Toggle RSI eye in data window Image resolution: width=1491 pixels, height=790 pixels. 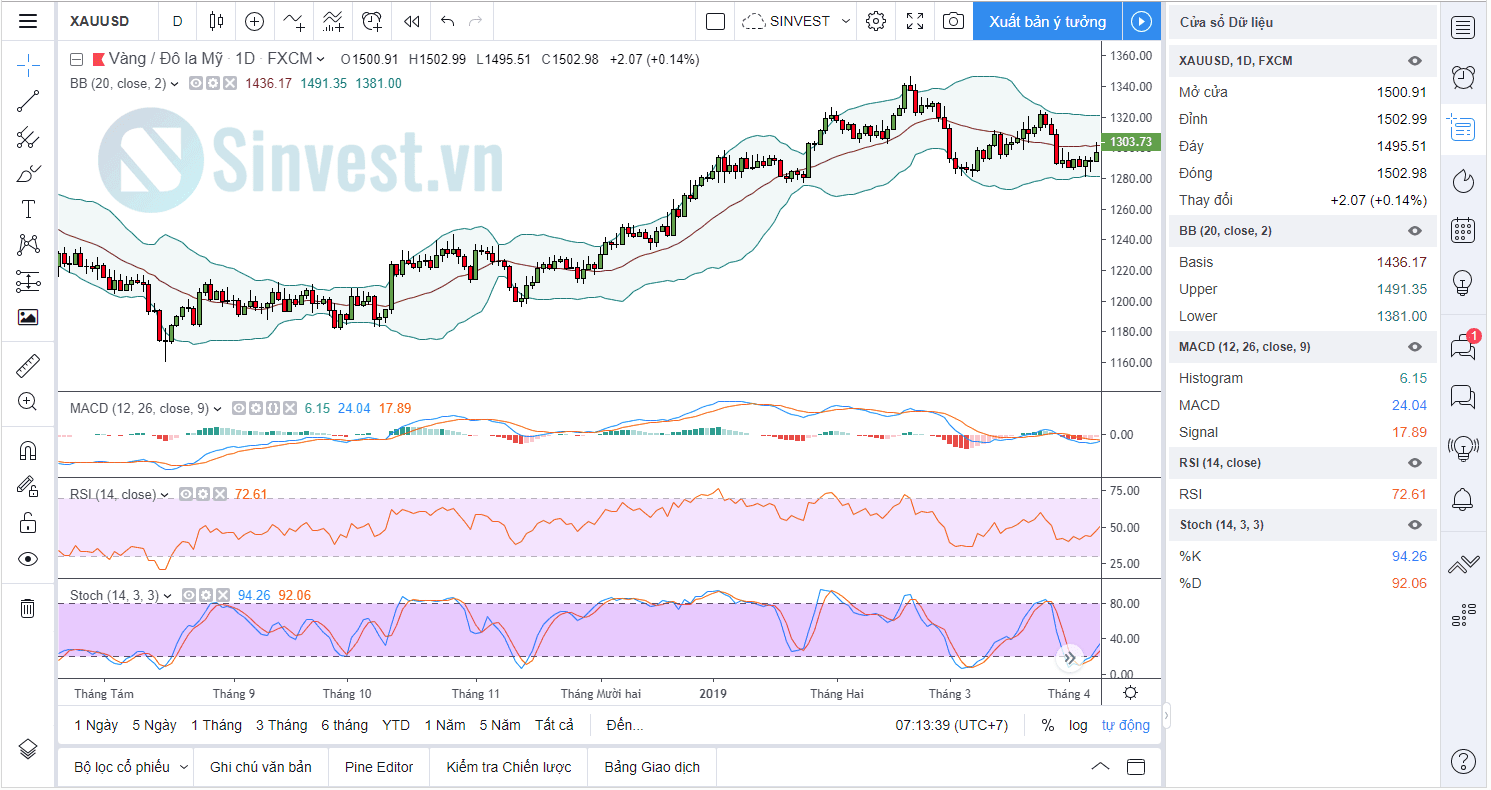(x=1415, y=463)
